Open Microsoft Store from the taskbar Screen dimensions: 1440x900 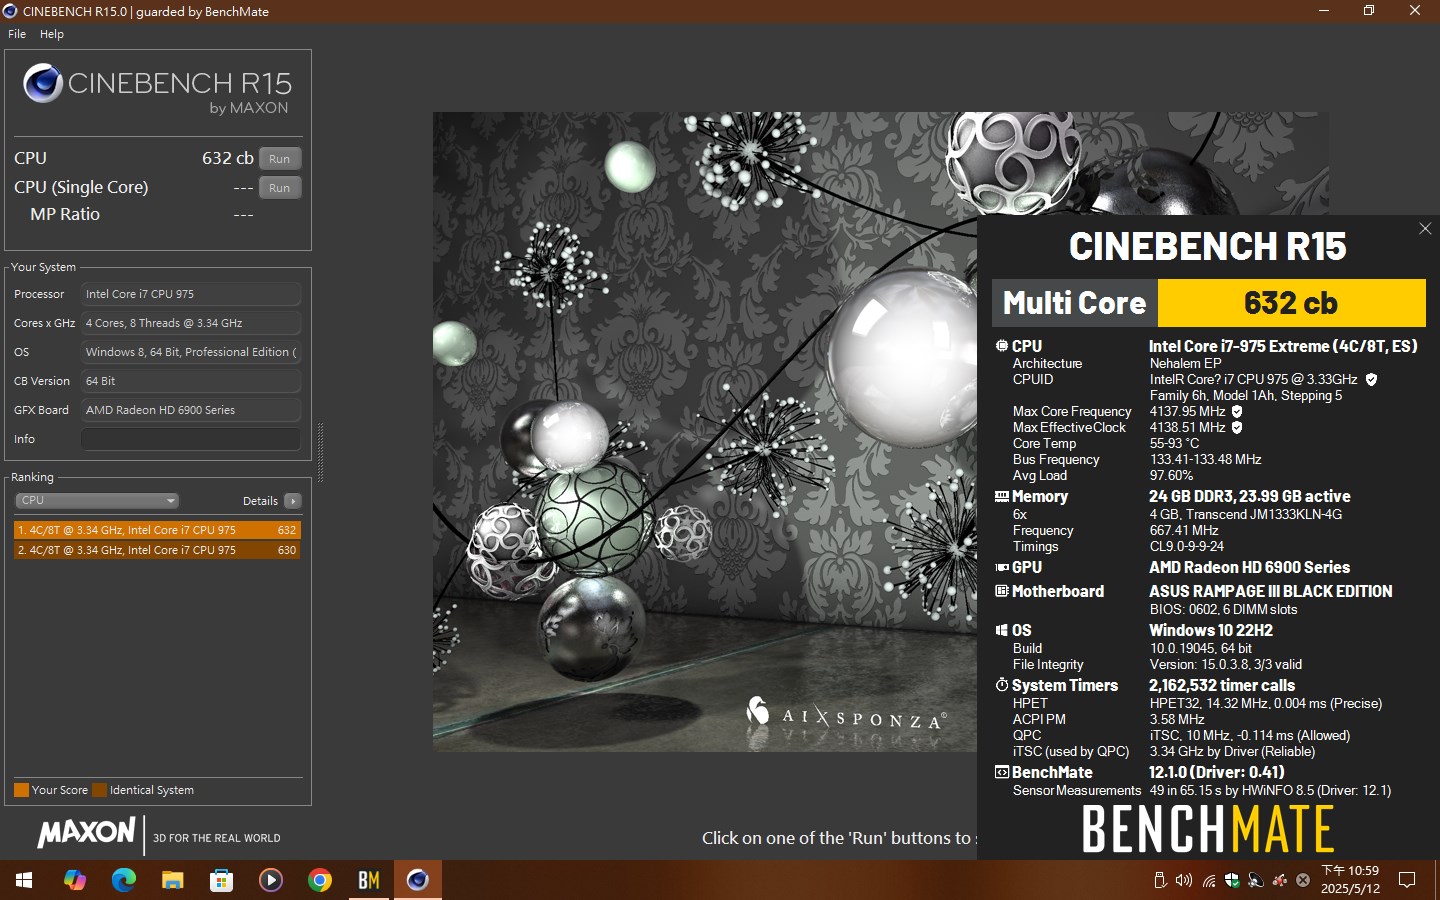point(222,880)
